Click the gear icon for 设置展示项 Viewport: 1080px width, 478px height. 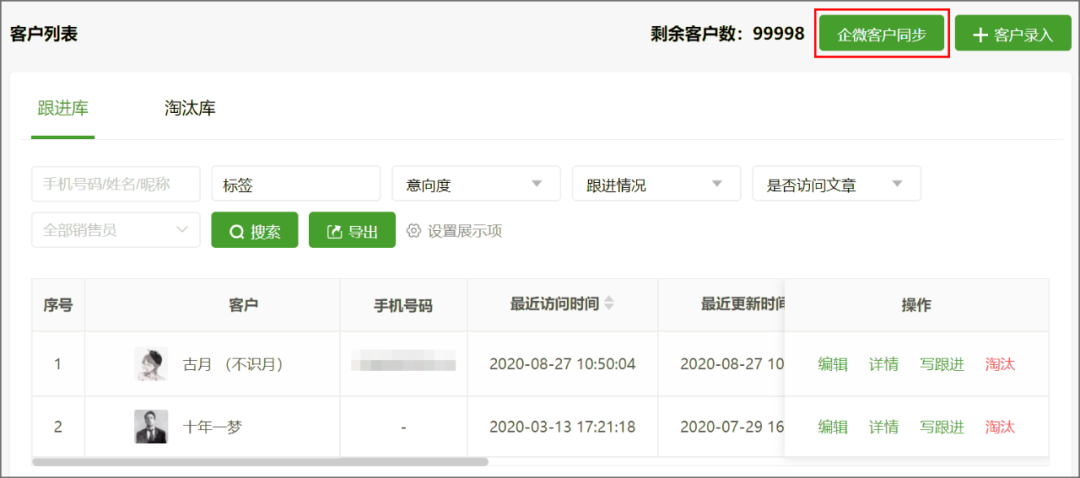[414, 231]
